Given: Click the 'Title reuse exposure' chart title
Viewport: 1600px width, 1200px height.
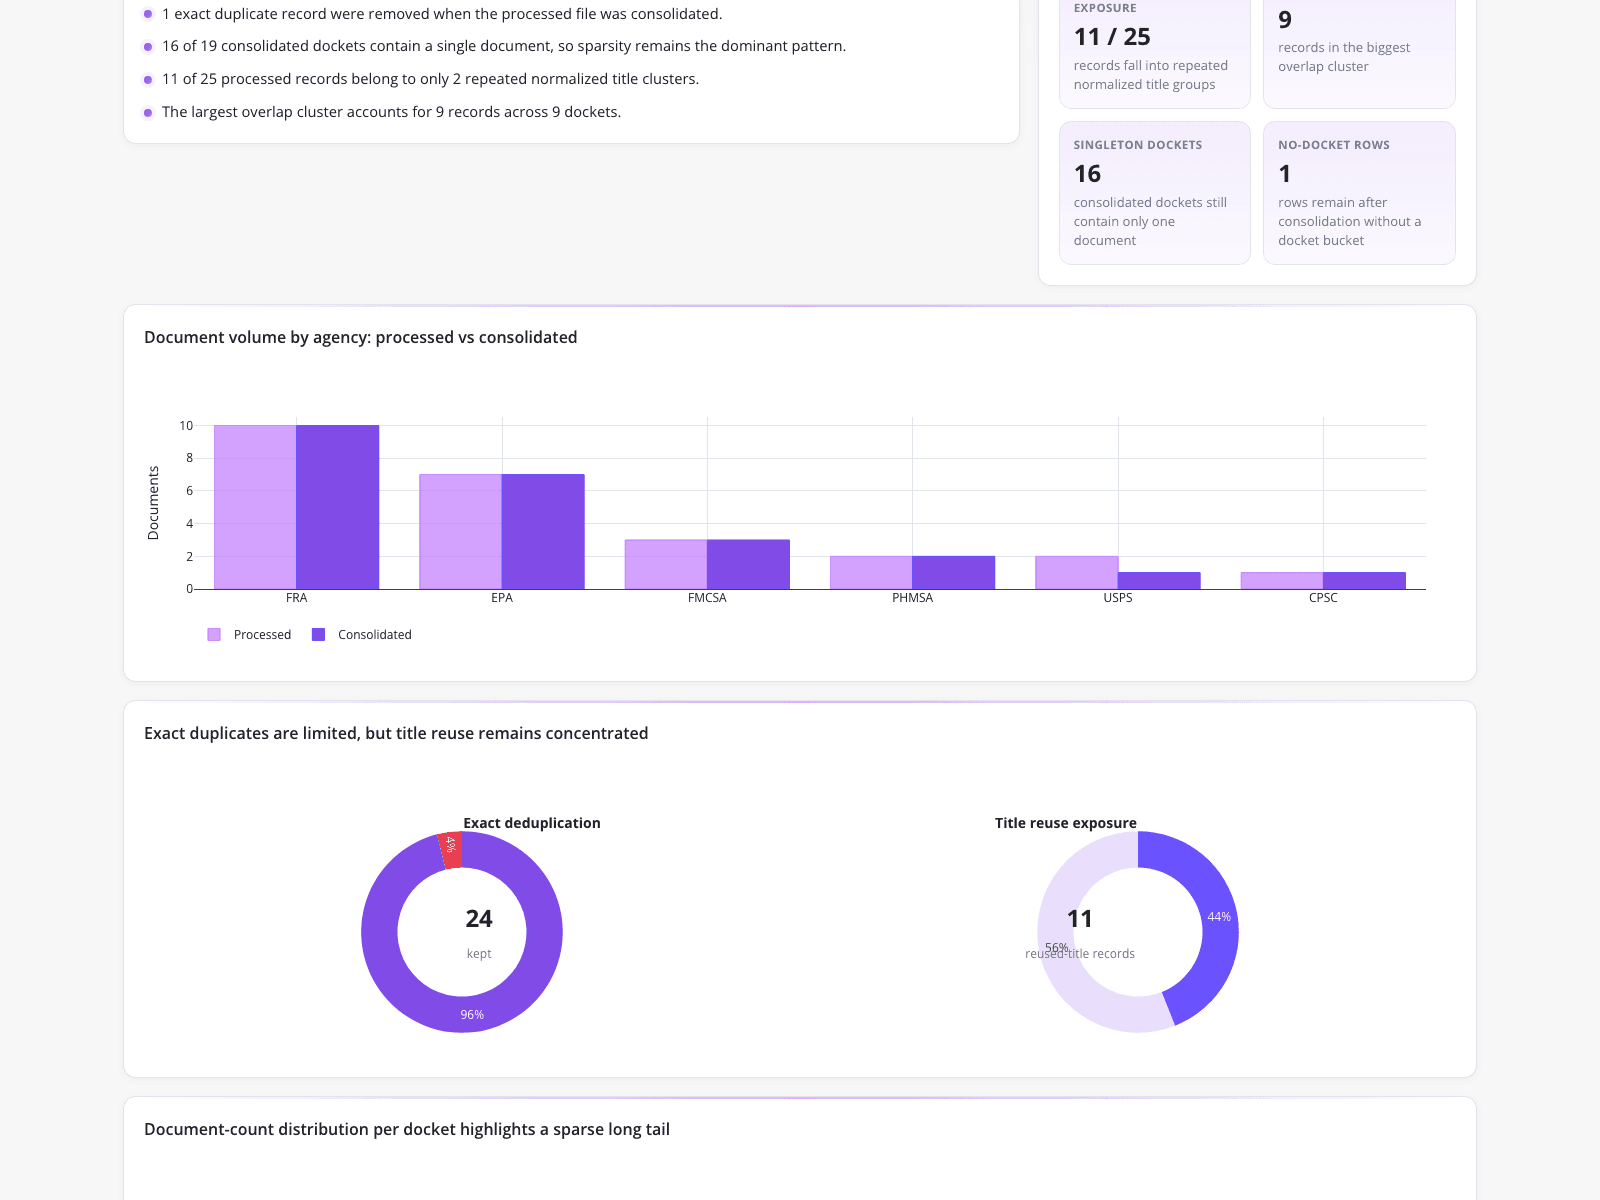Looking at the screenshot, I should click(1066, 823).
